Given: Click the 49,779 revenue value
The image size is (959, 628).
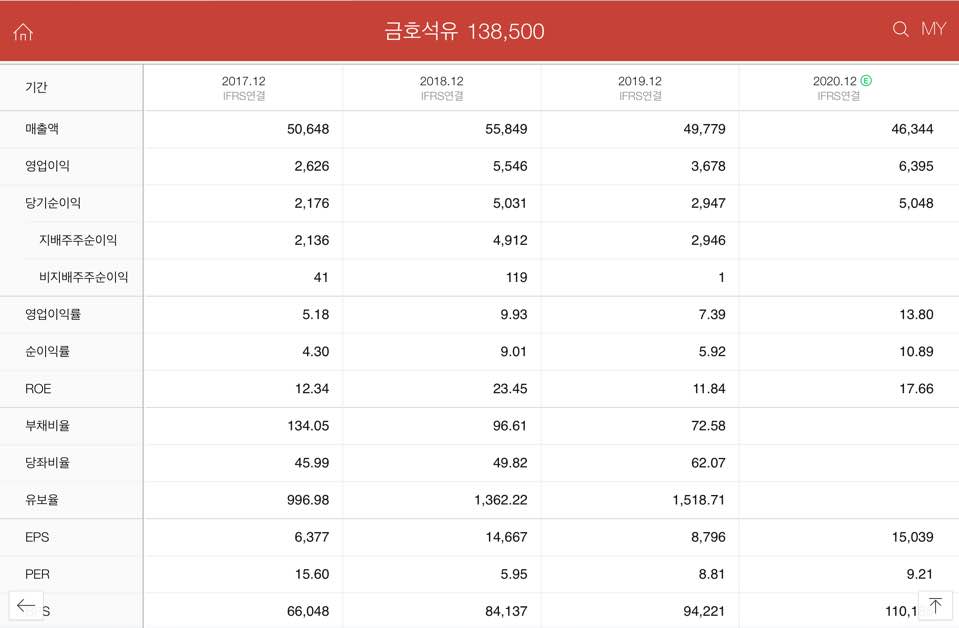Looking at the screenshot, I should pos(704,129).
